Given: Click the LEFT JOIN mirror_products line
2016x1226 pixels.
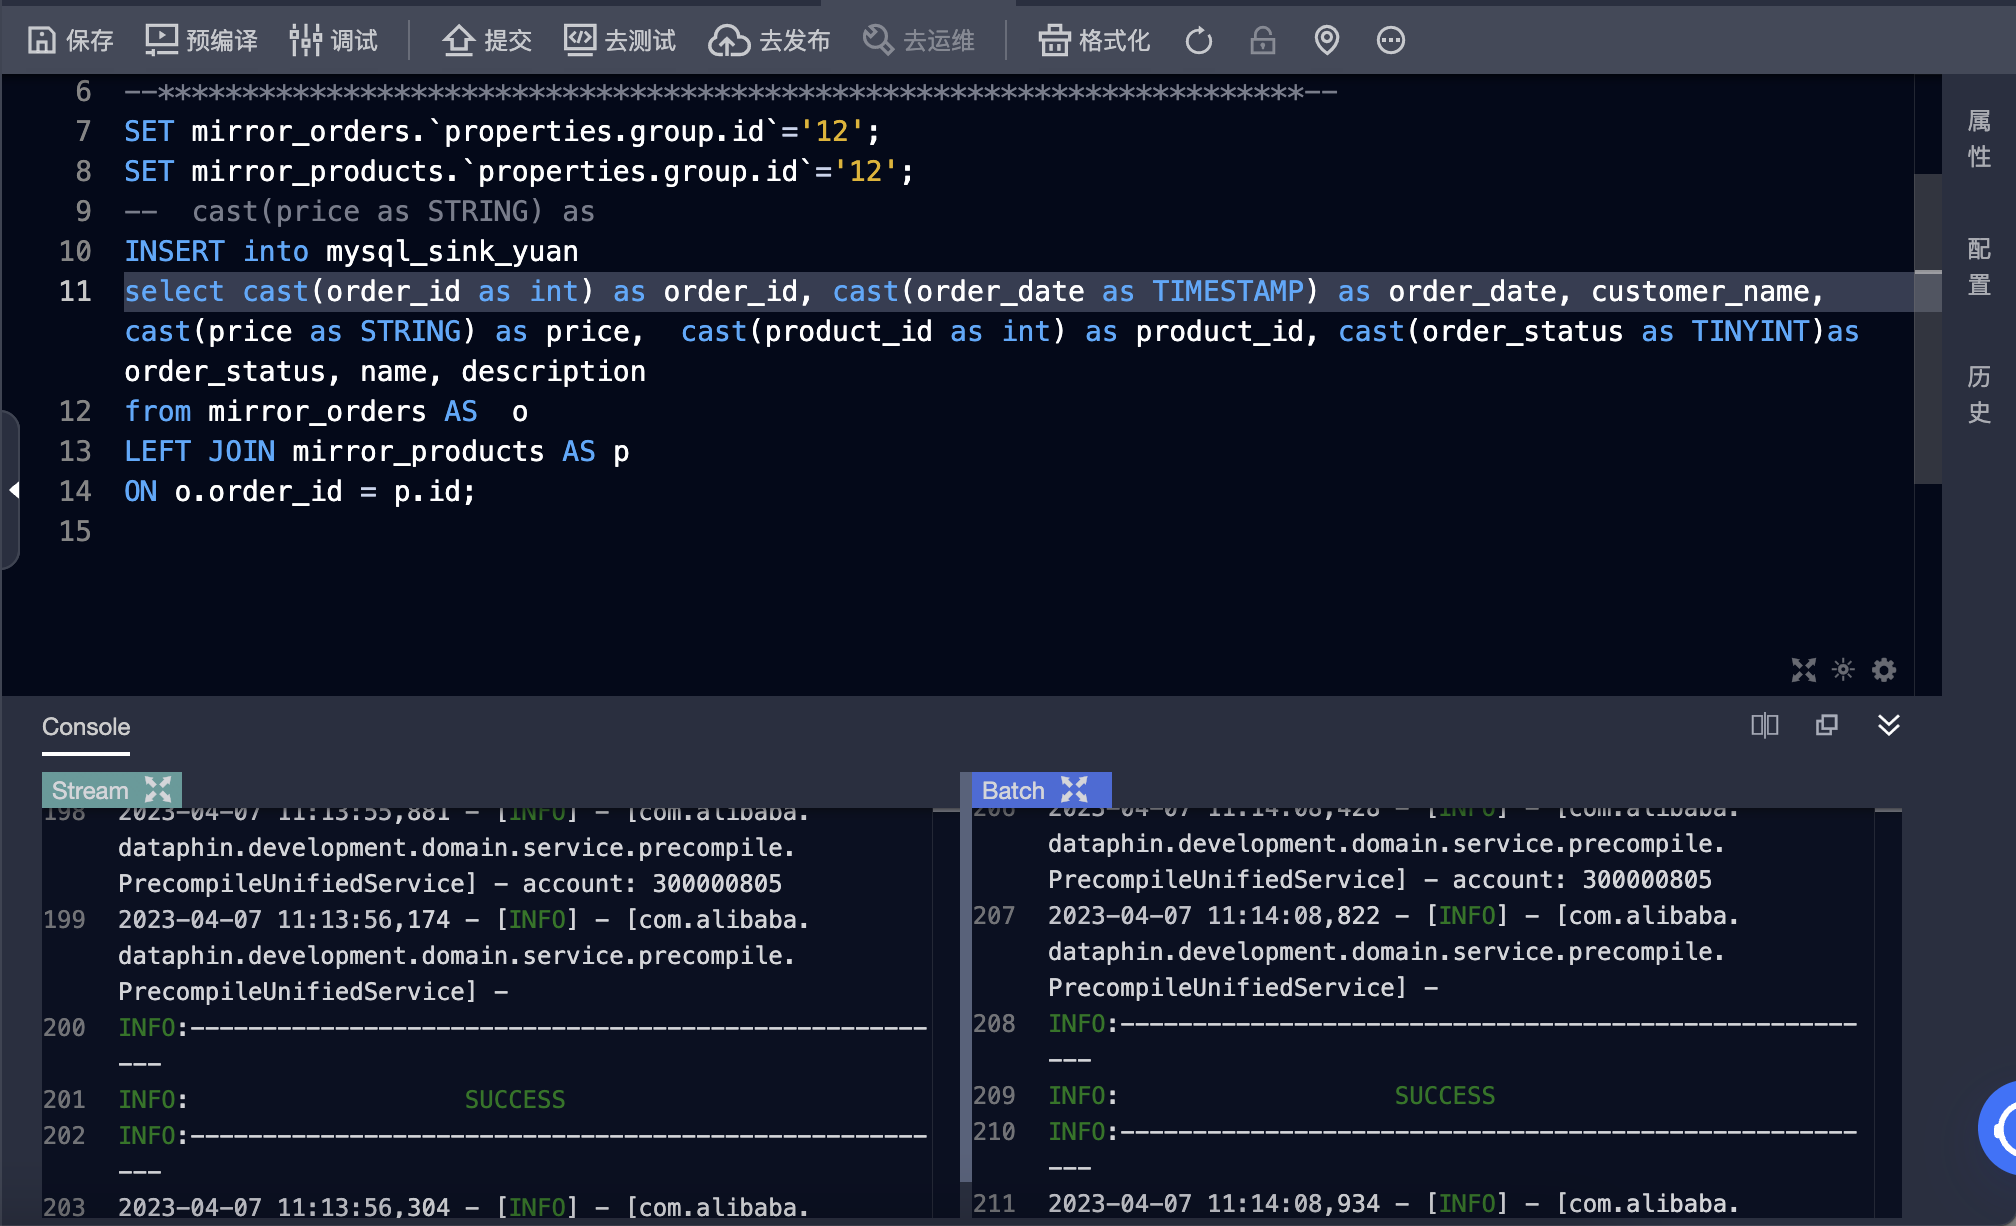Looking at the screenshot, I should (x=376, y=451).
